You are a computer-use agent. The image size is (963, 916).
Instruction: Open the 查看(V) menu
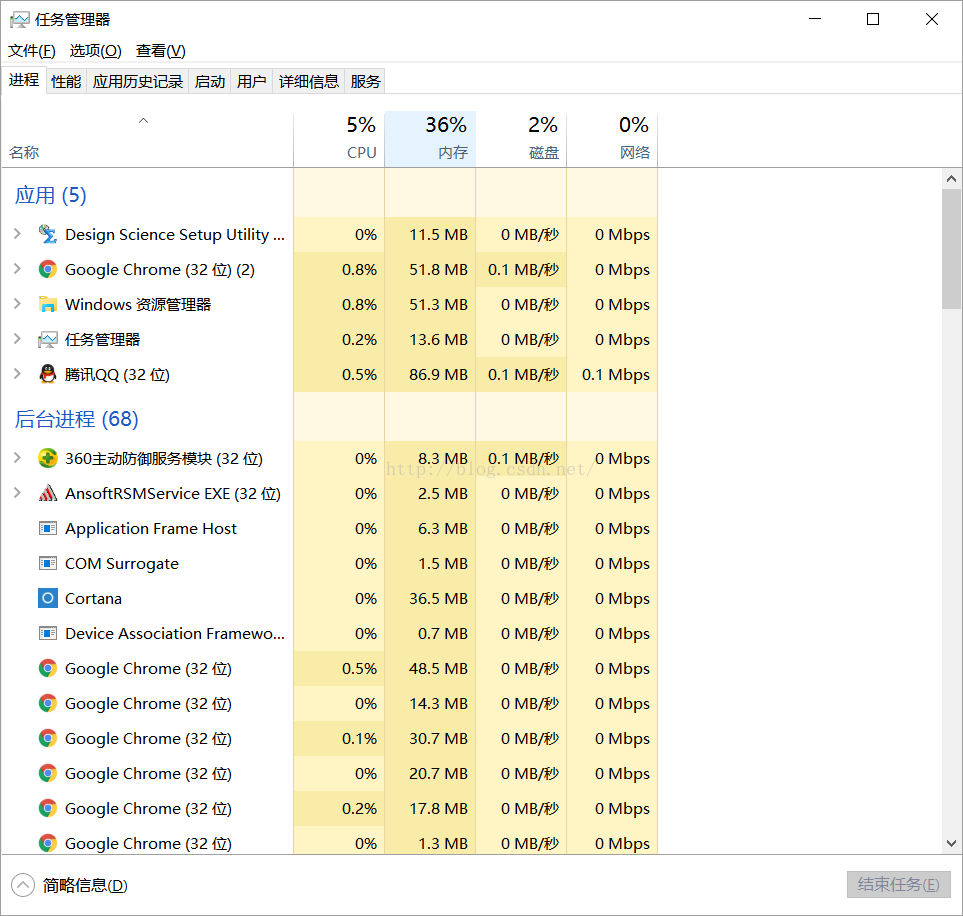pos(160,50)
